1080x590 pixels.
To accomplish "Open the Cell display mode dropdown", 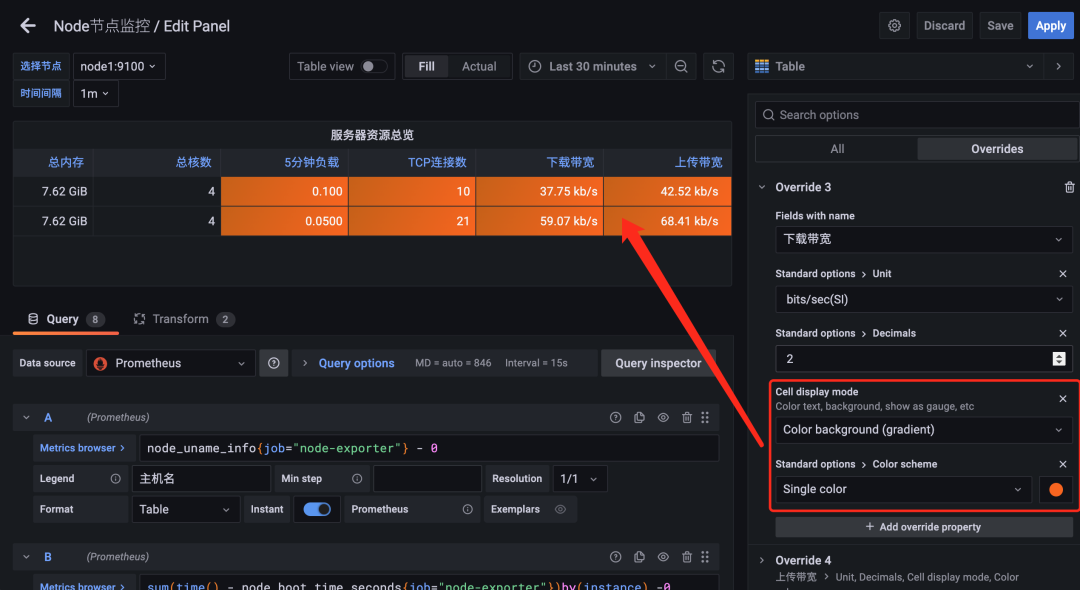I will [923, 430].
